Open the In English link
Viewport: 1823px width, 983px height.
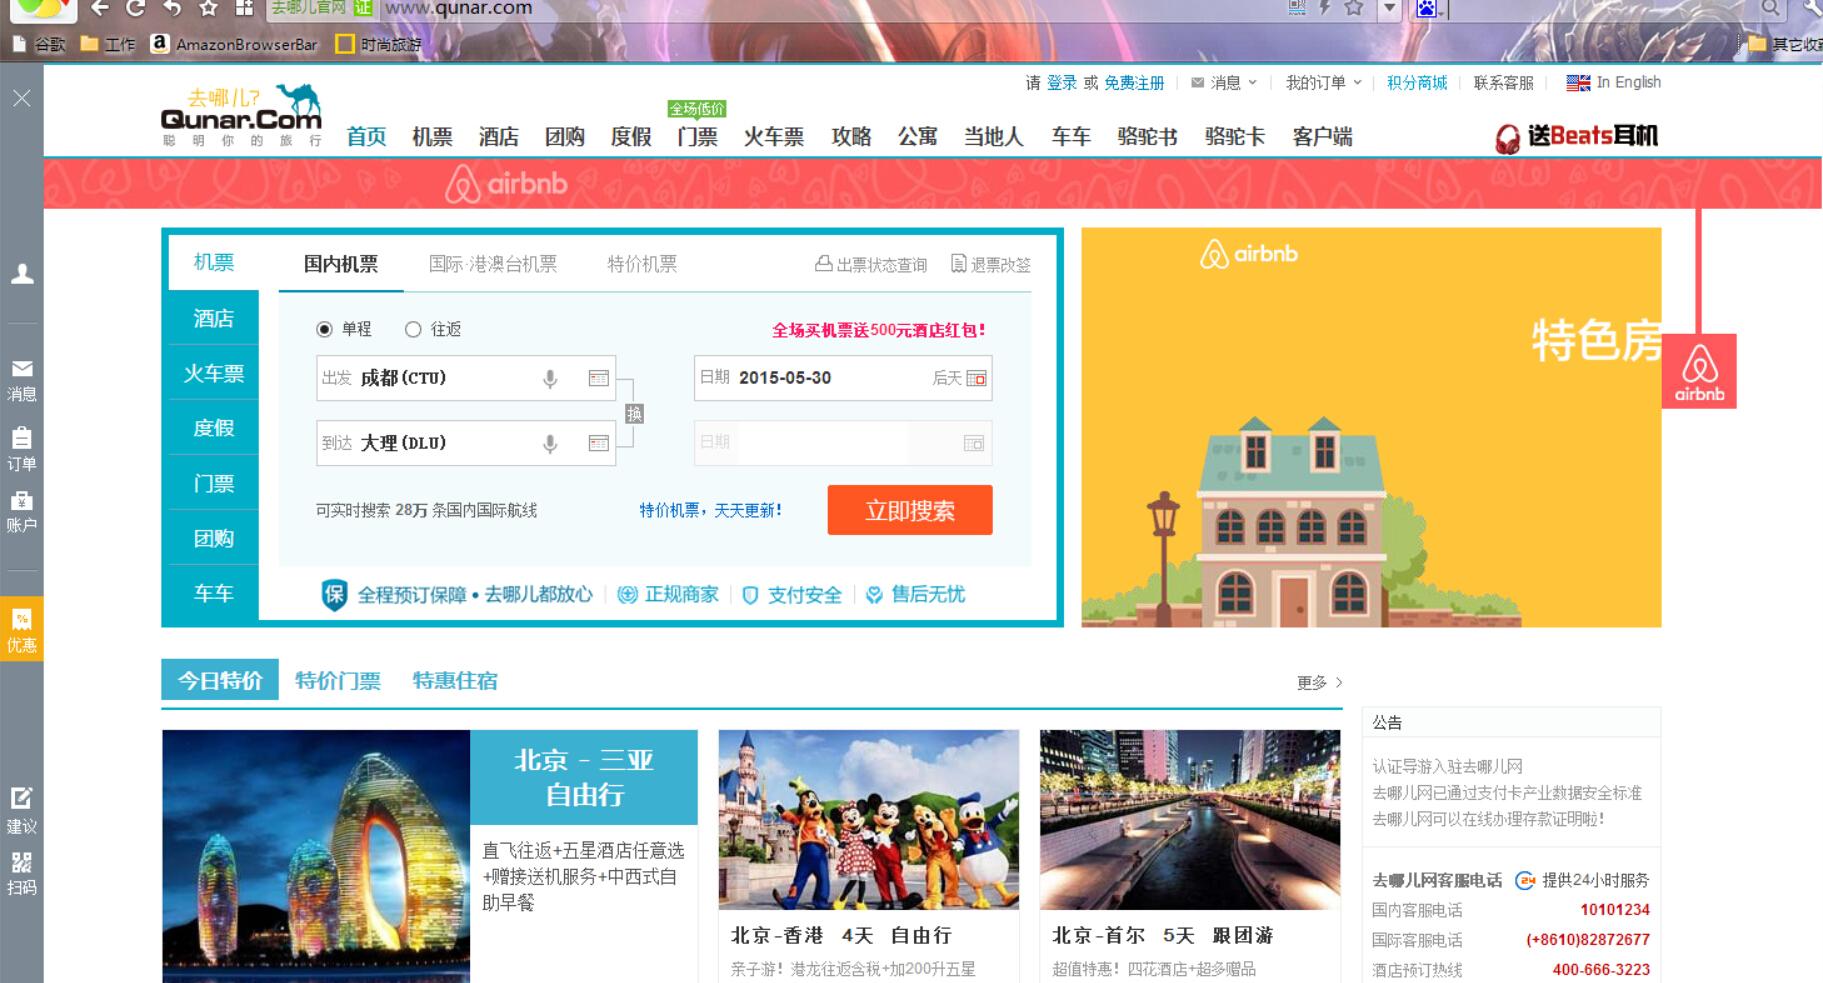(x=1625, y=83)
